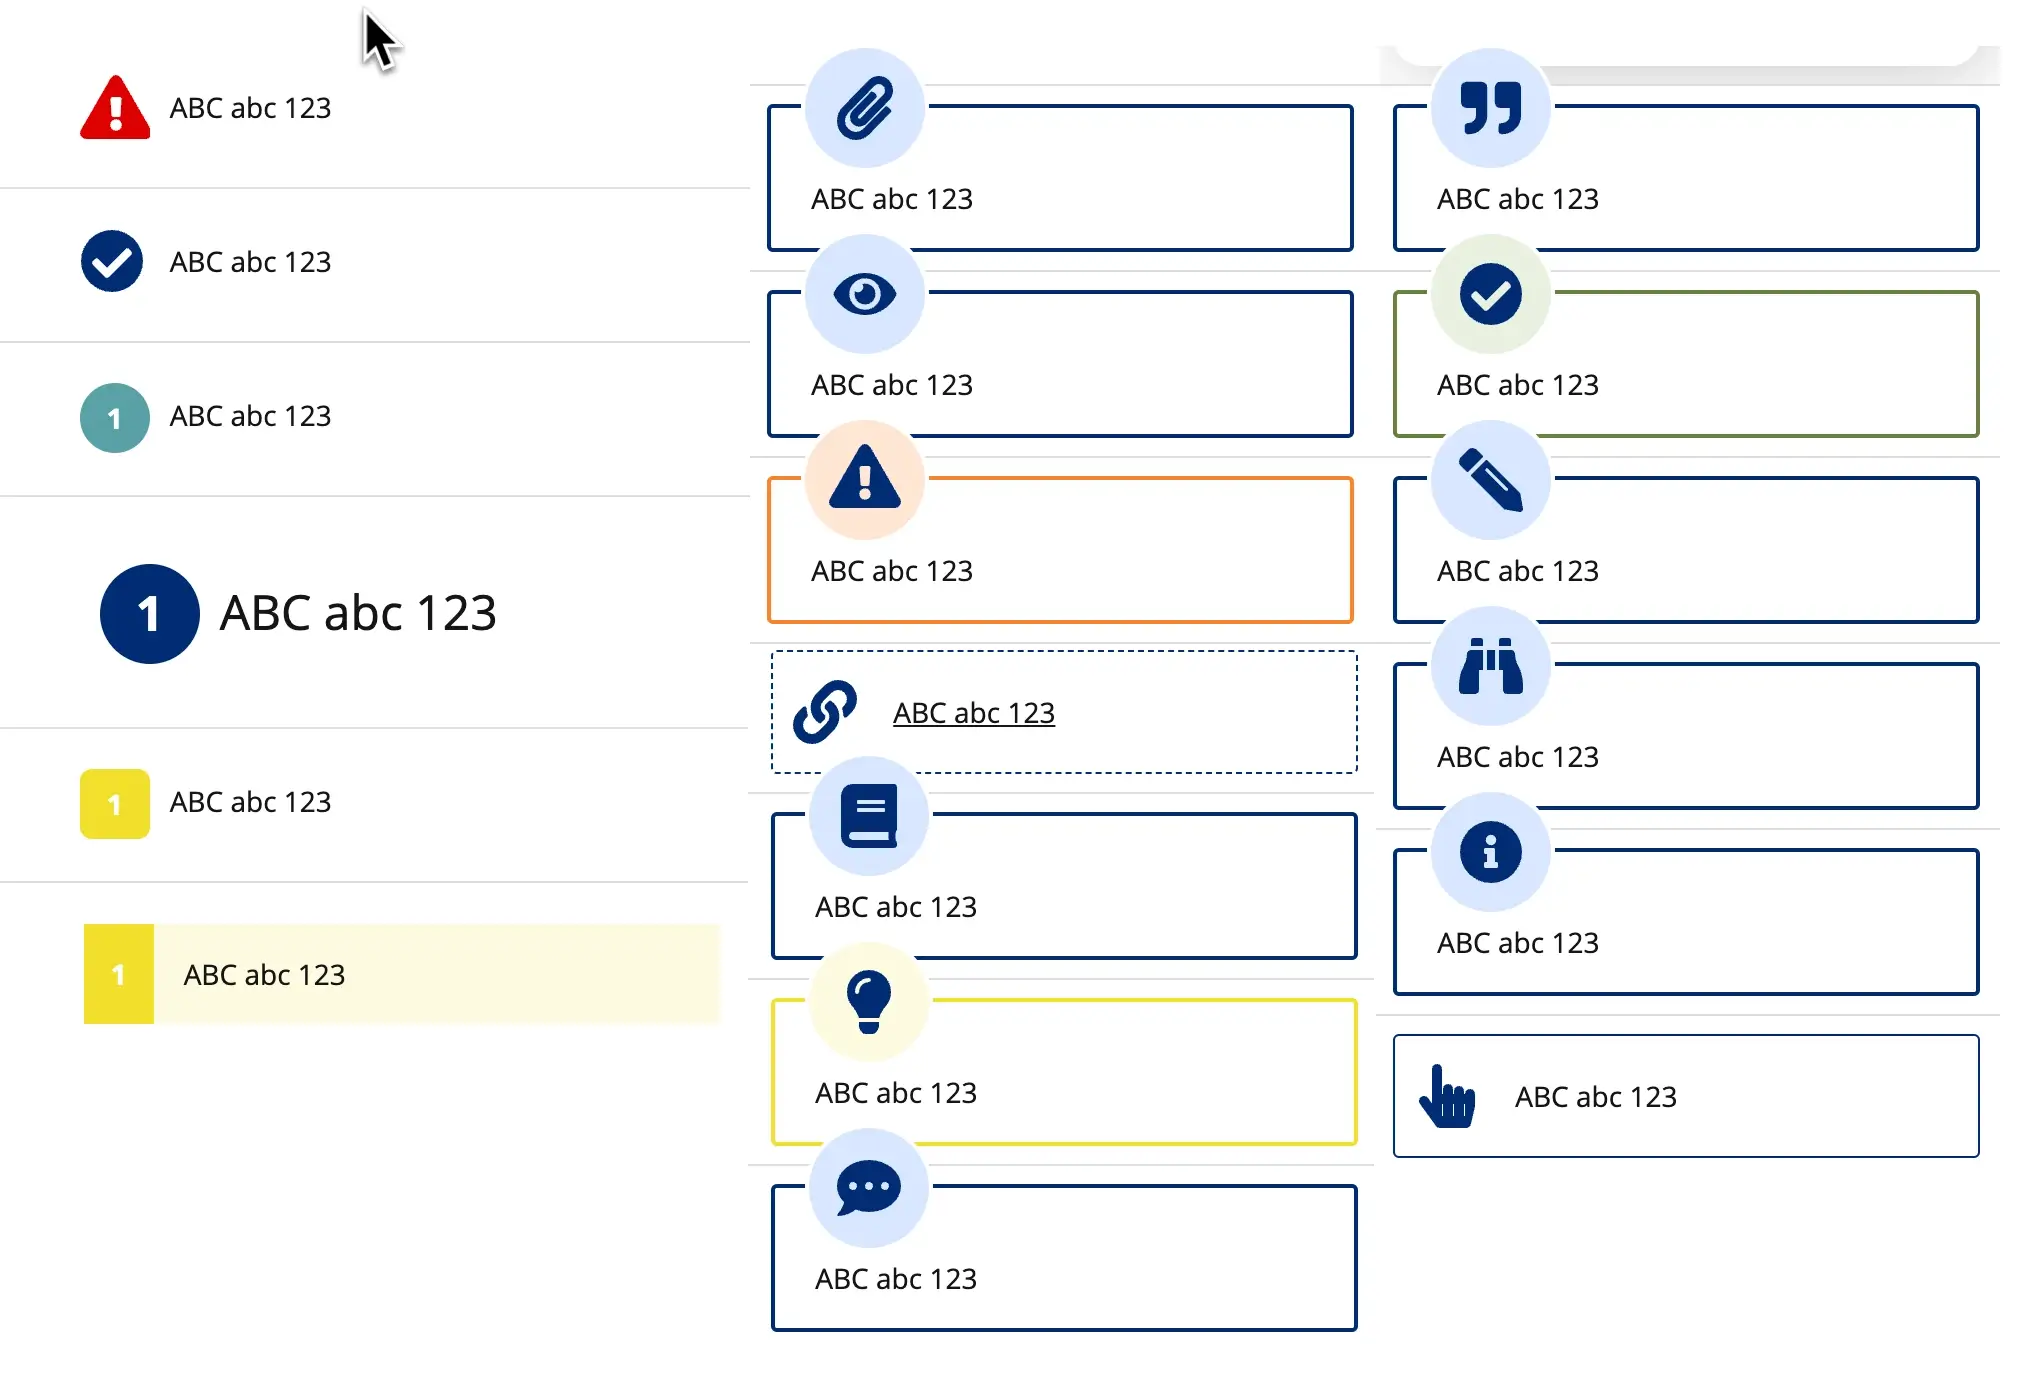The width and height of the screenshot is (2026, 1392).
Task: Open the underlined ABC abc 123 link
Action: click(x=973, y=713)
